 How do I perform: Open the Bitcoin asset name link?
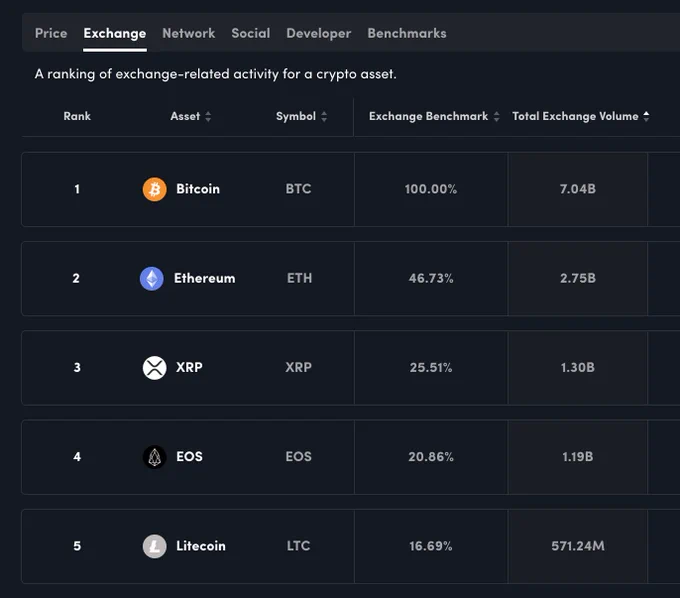(x=198, y=189)
